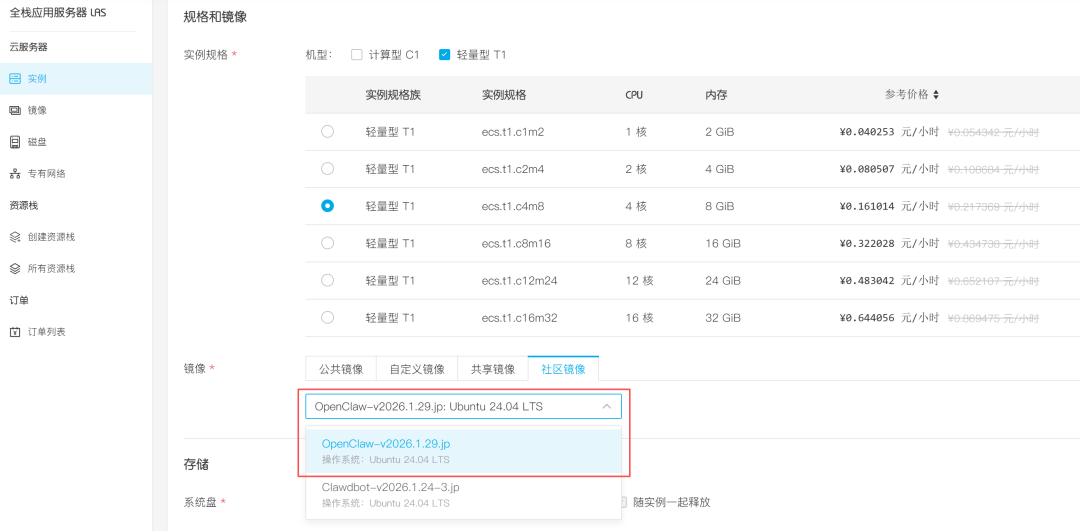Viewport: 1080px width, 531px height.
Task: Click the 资源栈 section heading
Action: pyautogui.click(x=23, y=205)
